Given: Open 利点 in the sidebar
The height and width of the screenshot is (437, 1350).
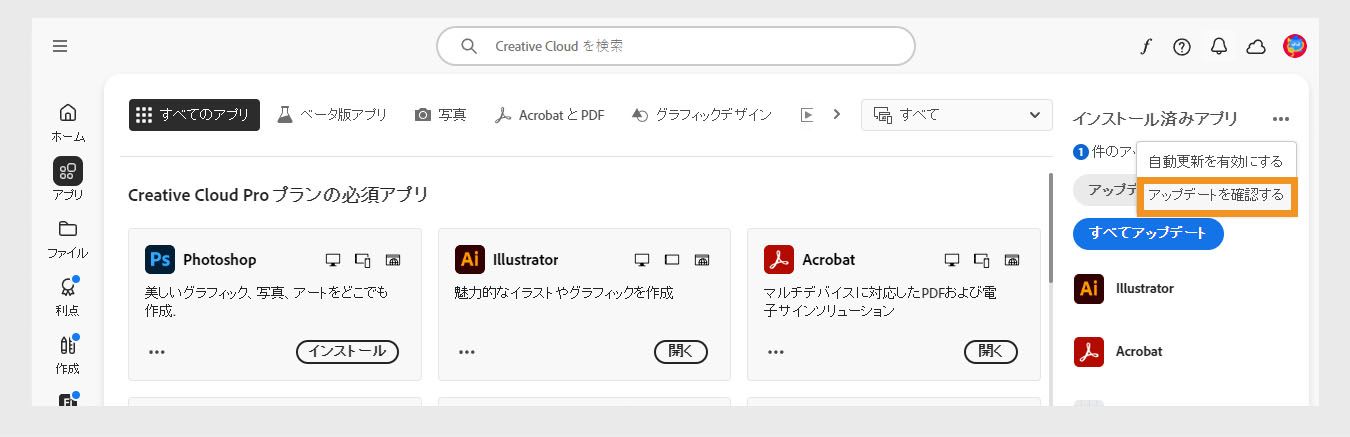Looking at the screenshot, I should [x=68, y=297].
